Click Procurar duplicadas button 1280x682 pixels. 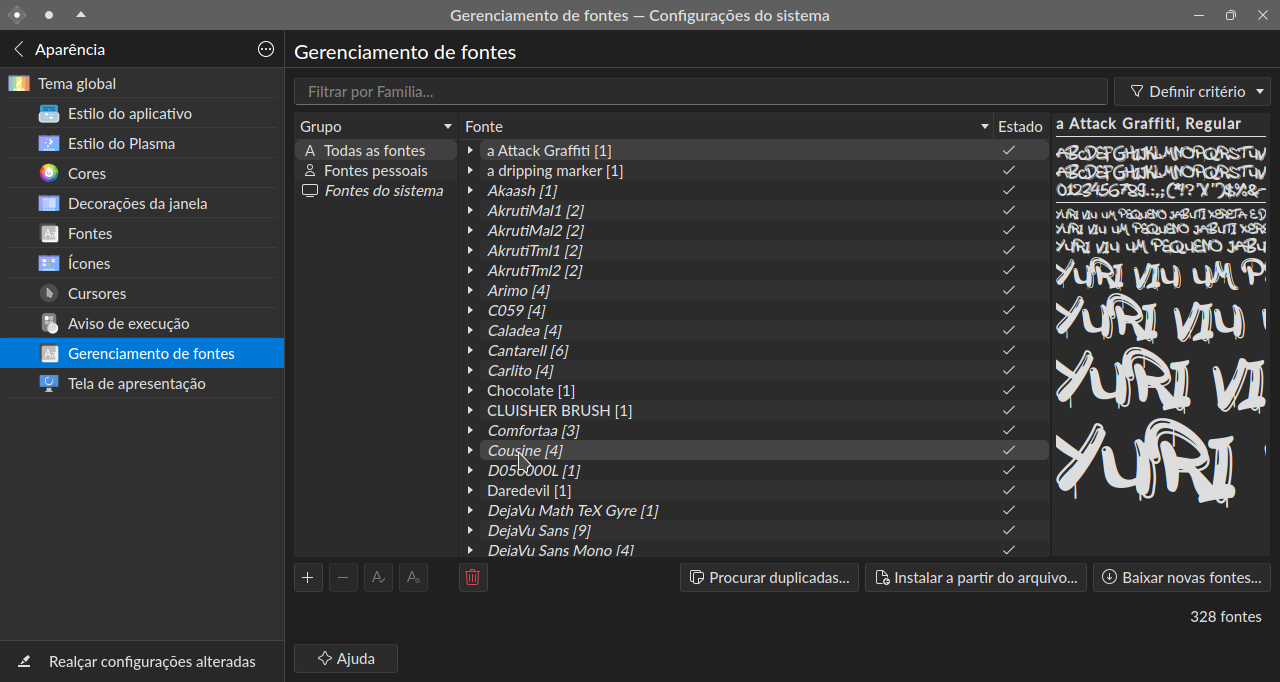(x=769, y=578)
